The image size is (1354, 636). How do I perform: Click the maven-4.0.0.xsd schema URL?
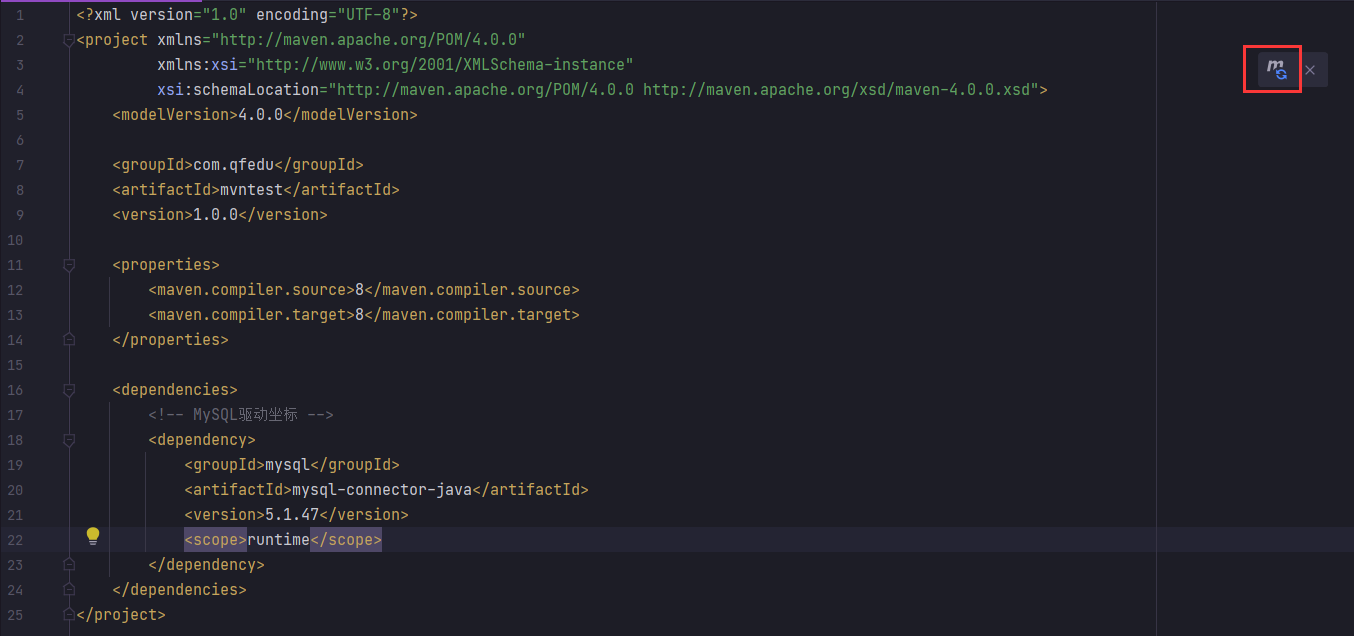[840, 90]
